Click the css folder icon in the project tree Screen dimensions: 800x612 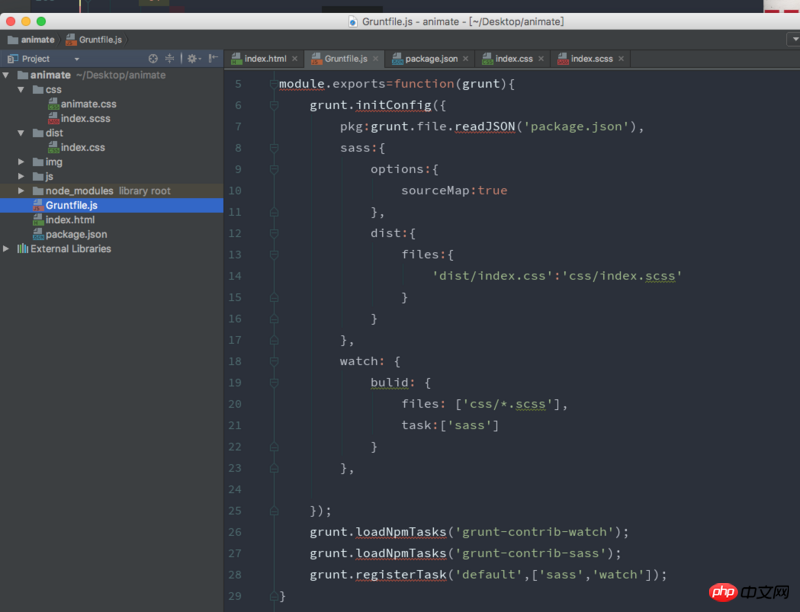[x=38, y=90]
